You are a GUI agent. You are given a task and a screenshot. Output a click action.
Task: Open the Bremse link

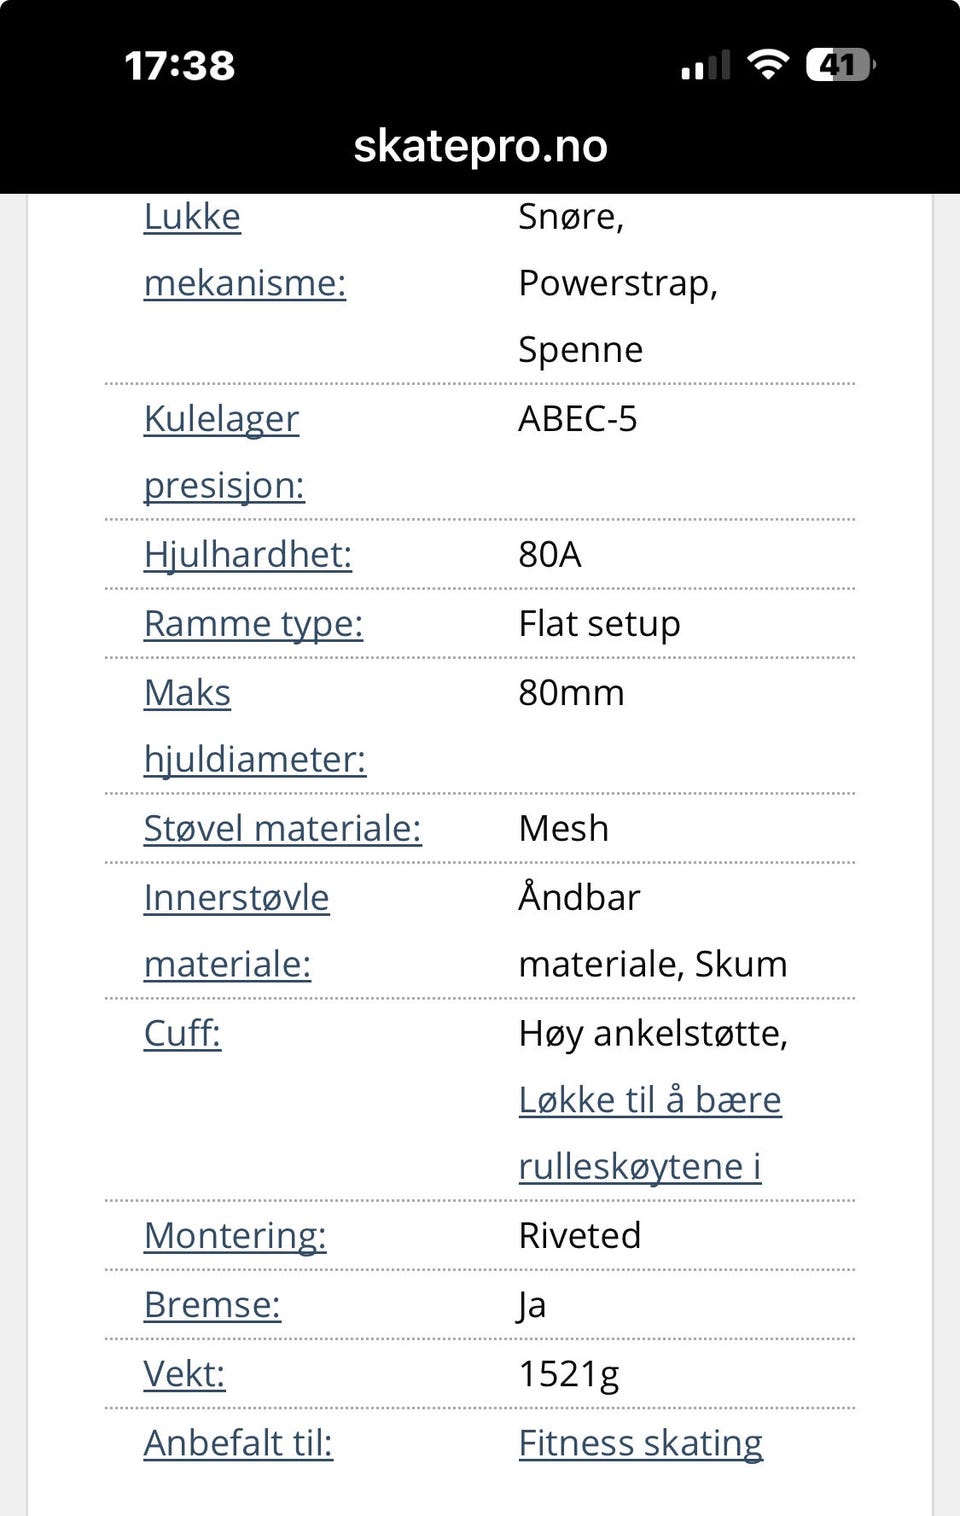click(212, 1304)
